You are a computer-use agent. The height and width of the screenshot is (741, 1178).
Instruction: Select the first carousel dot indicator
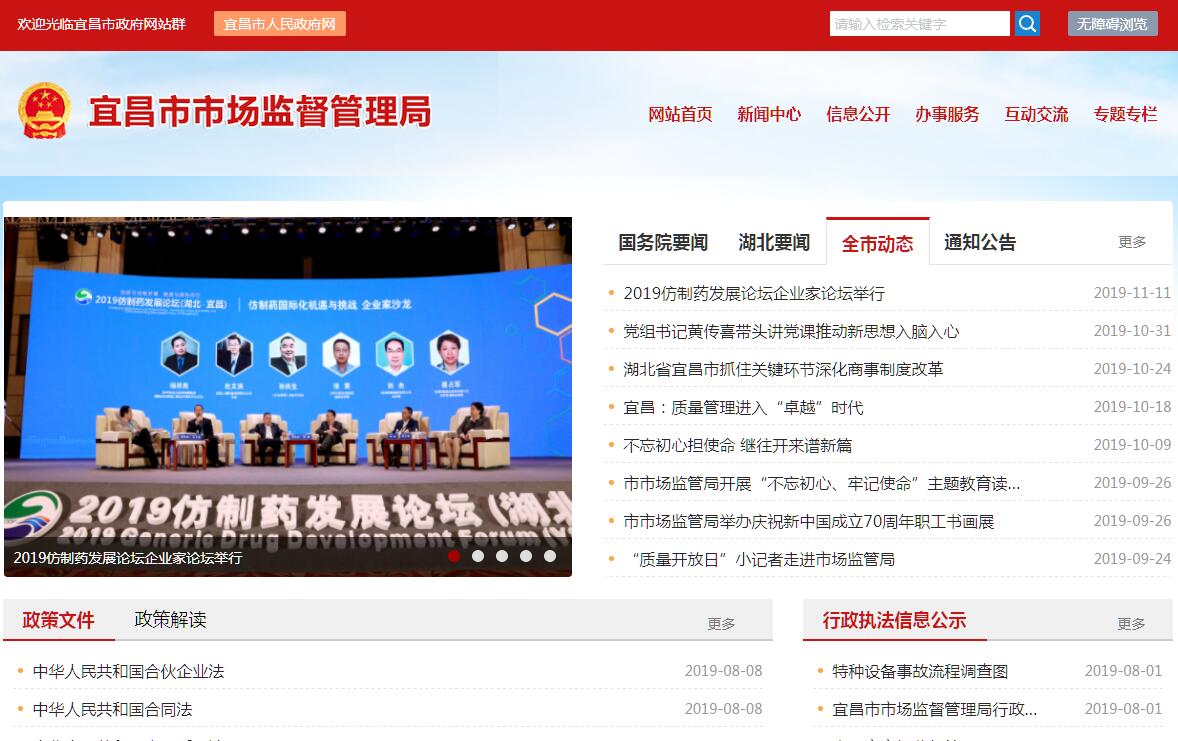click(454, 556)
